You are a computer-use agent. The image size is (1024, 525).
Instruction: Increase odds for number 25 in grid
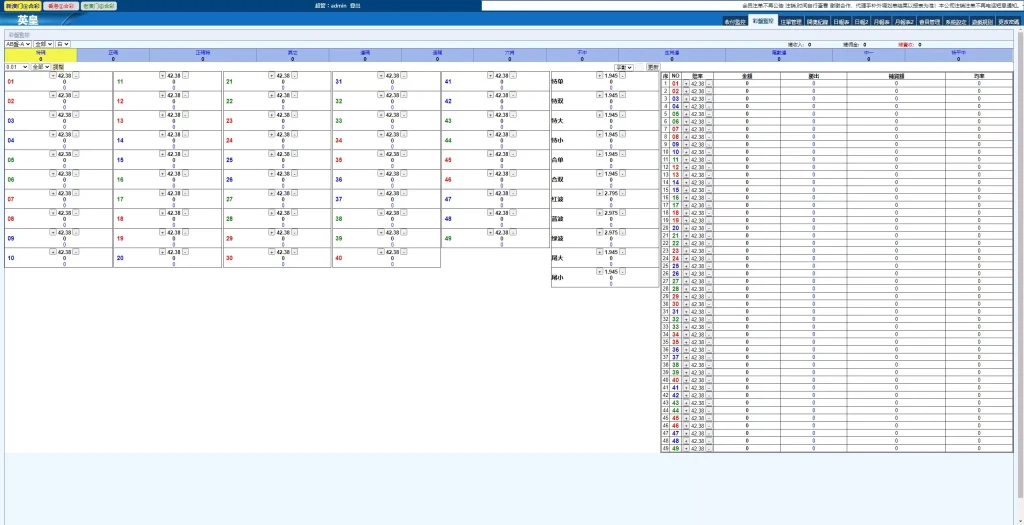(272, 154)
